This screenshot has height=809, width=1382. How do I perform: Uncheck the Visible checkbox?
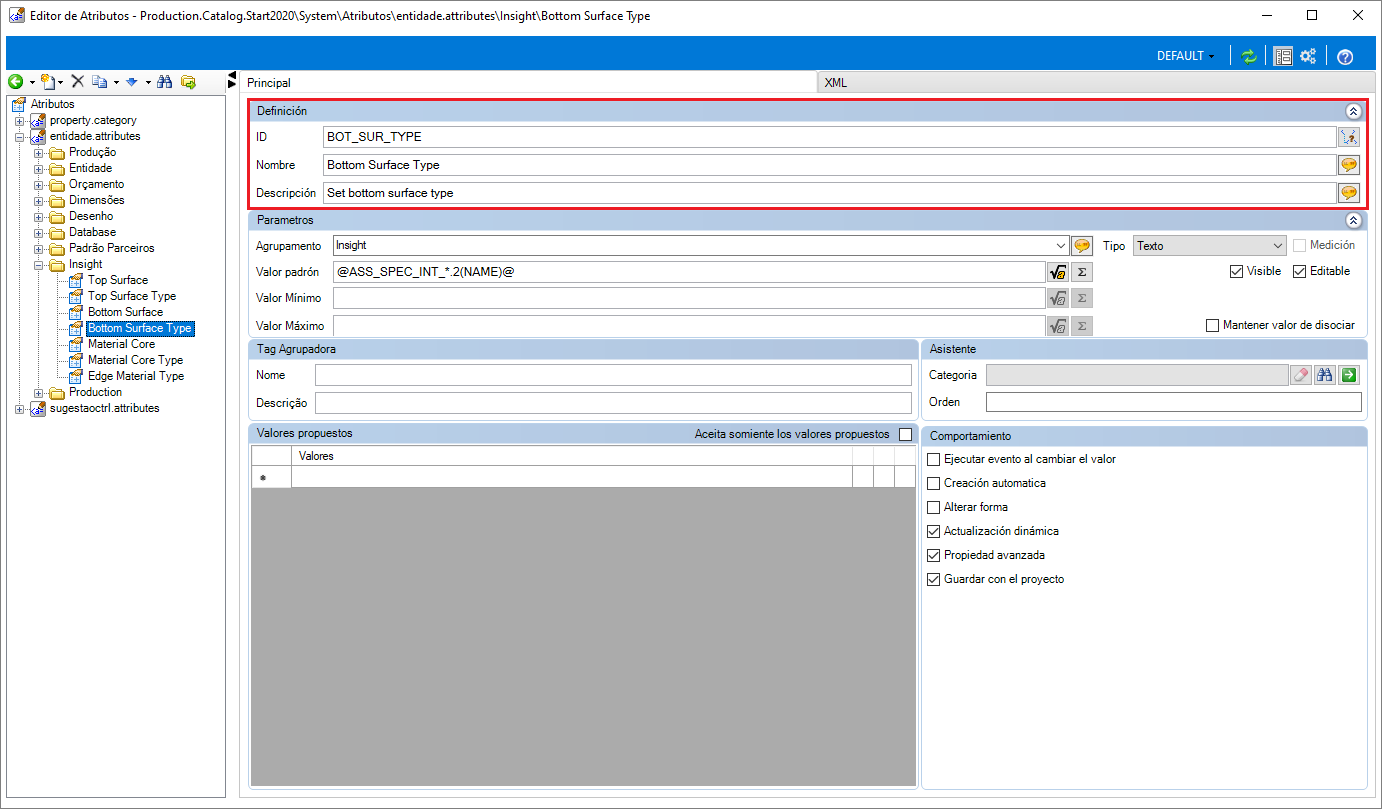coord(1237,271)
